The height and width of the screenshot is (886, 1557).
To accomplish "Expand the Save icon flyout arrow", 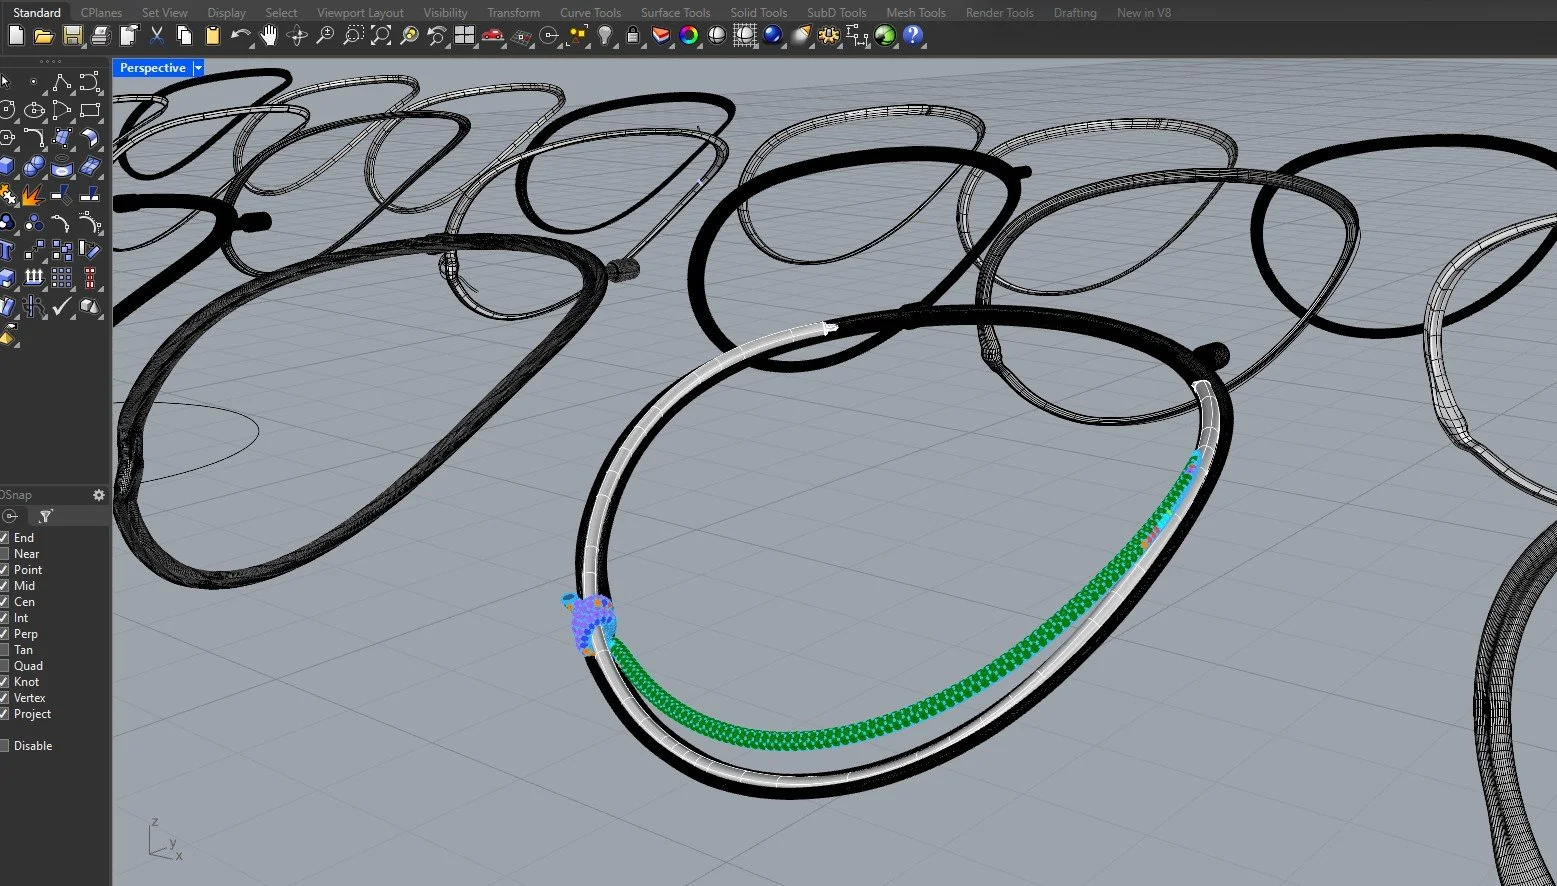I will (82, 44).
